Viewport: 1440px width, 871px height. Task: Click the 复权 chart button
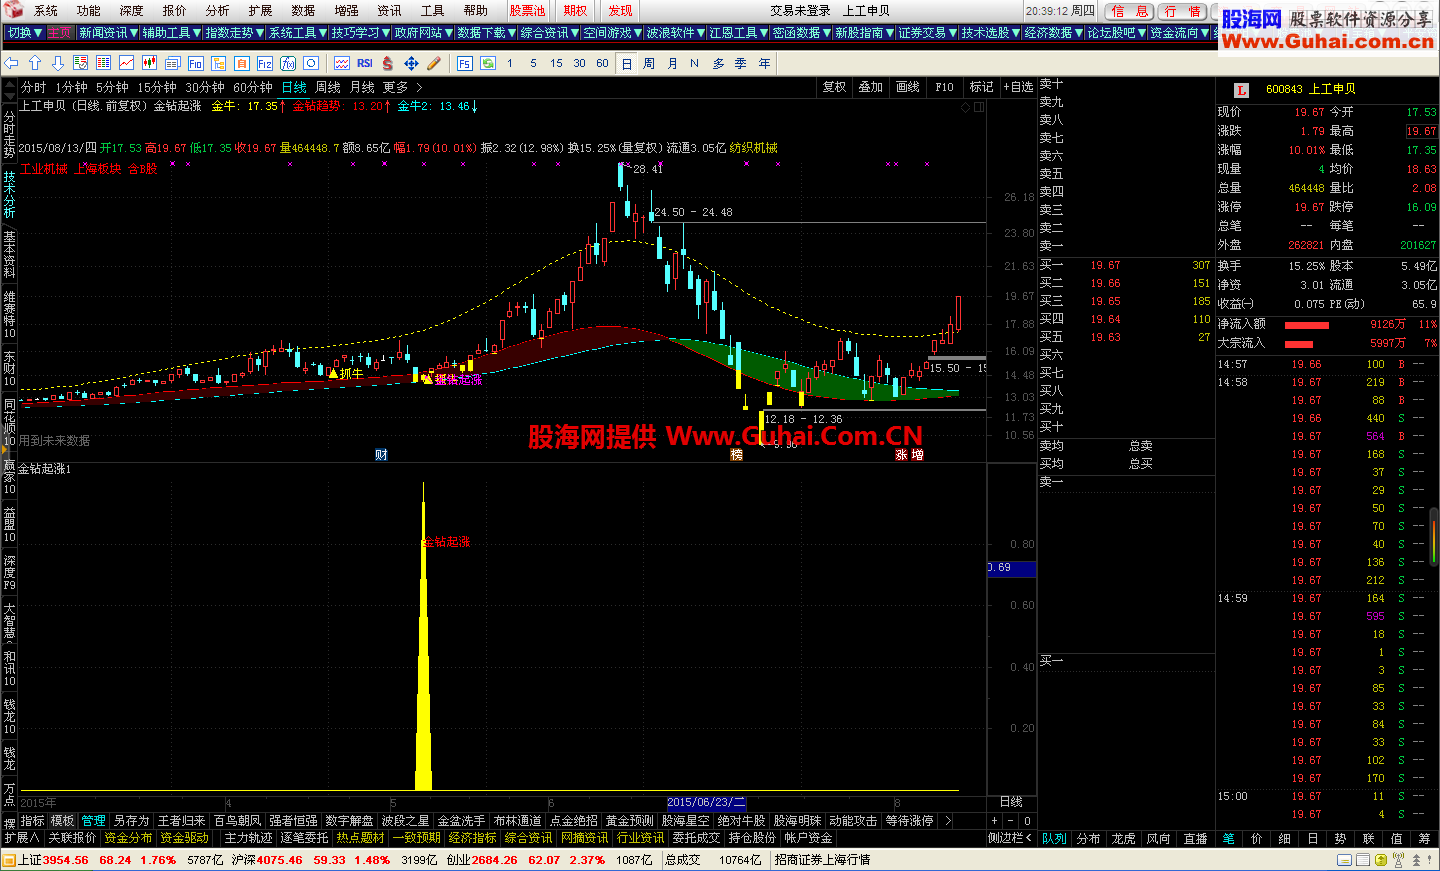(835, 87)
